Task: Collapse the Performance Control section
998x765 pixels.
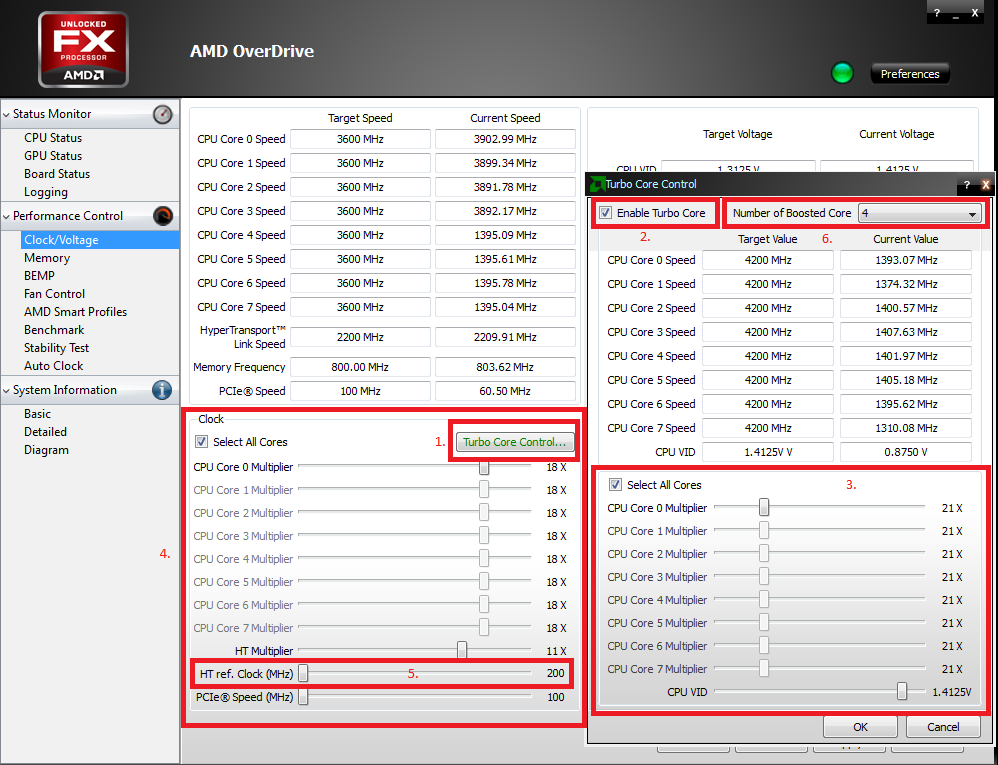Action: [6, 216]
